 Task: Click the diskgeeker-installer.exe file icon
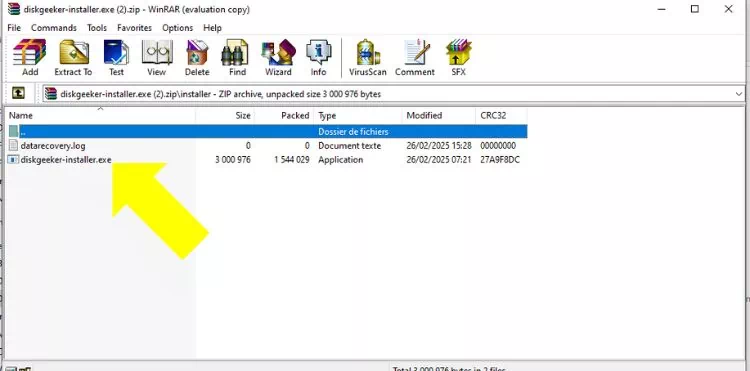14,160
